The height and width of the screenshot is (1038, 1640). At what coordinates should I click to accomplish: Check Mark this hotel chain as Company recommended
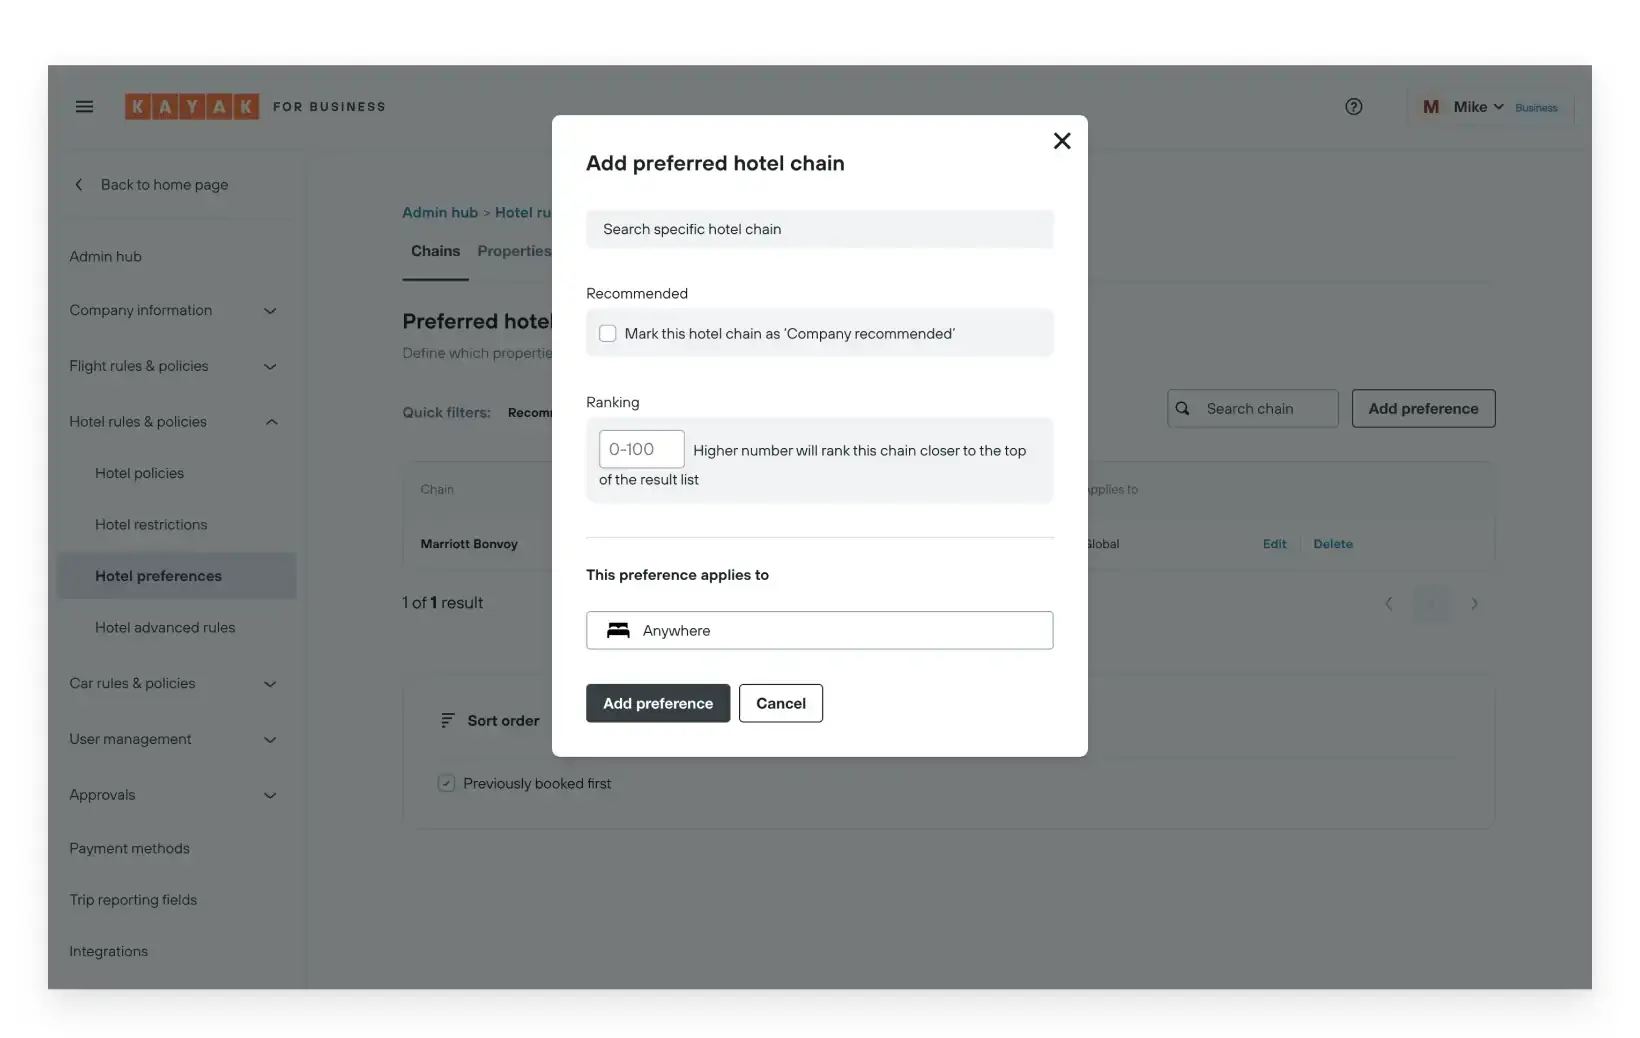click(x=607, y=333)
